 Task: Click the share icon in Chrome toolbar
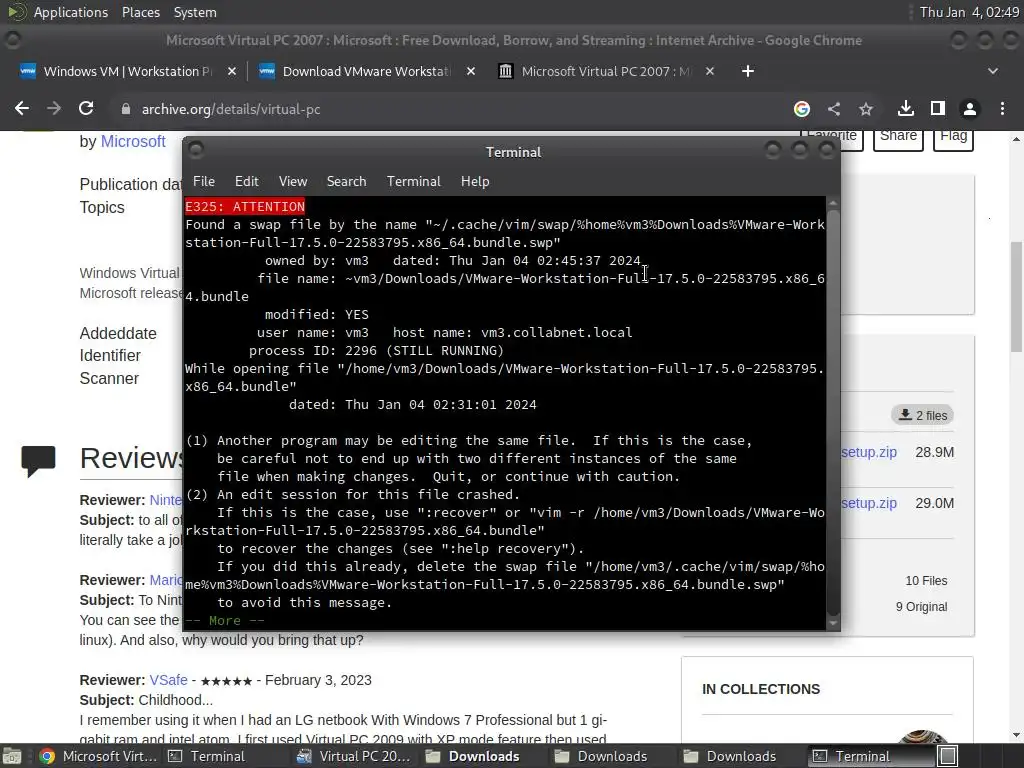point(834,109)
